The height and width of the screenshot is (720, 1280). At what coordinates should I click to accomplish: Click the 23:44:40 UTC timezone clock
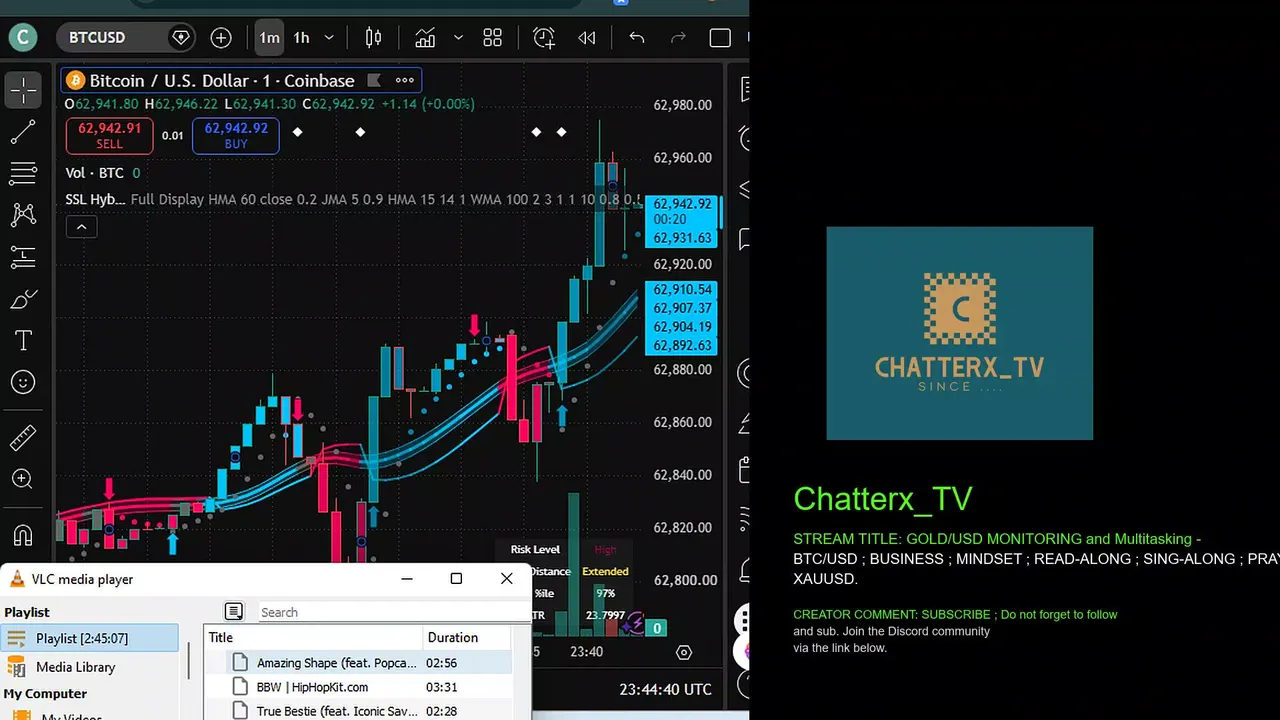click(665, 689)
